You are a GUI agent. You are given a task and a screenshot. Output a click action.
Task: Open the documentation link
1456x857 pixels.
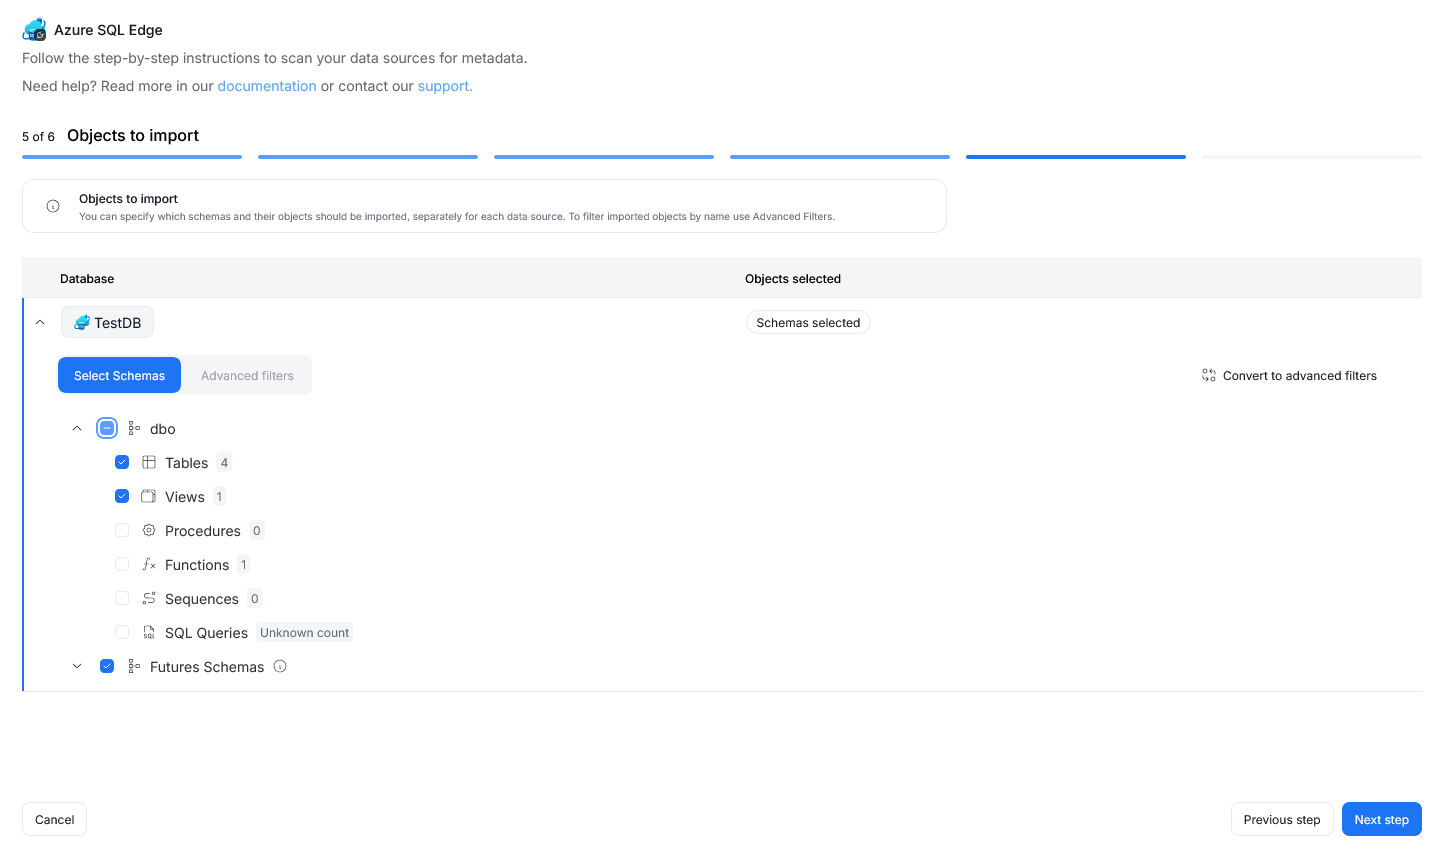tap(267, 86)
